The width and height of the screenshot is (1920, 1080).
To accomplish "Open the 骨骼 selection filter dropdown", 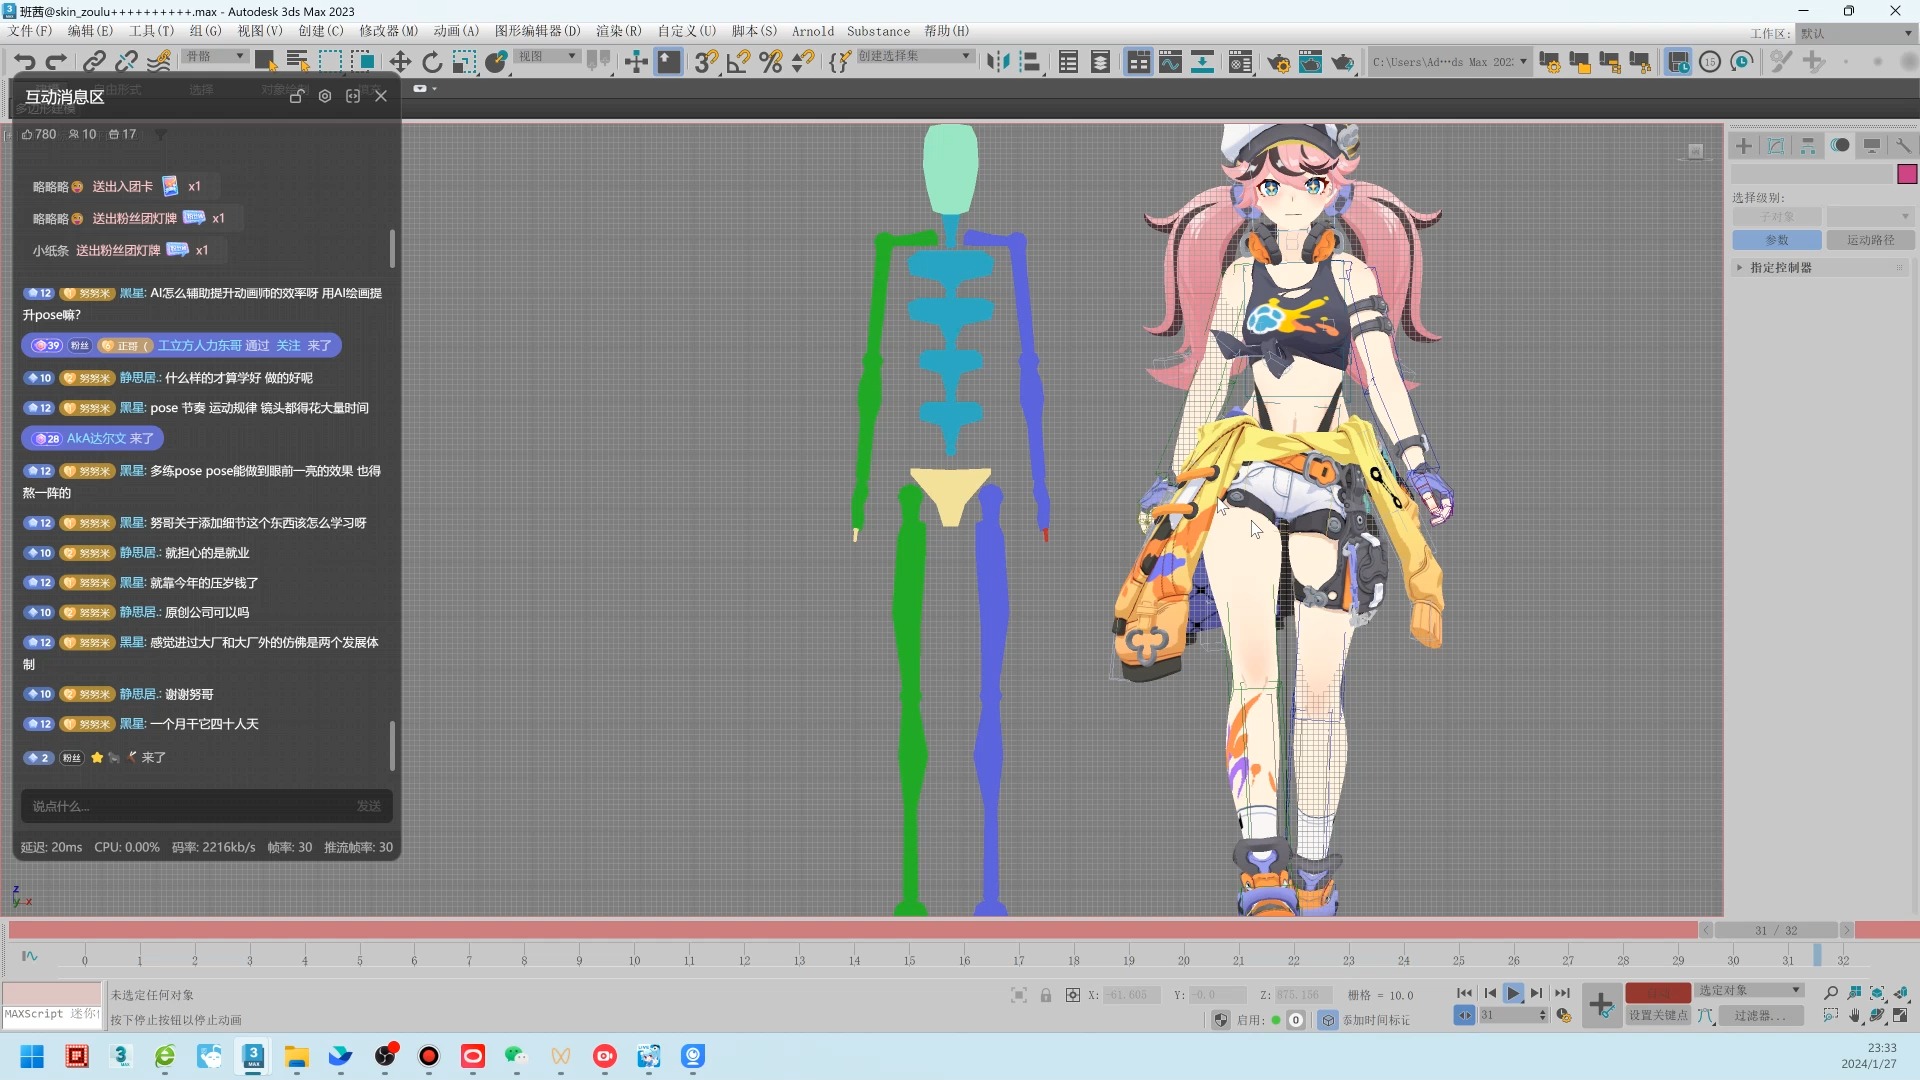I will click(215, 56).
